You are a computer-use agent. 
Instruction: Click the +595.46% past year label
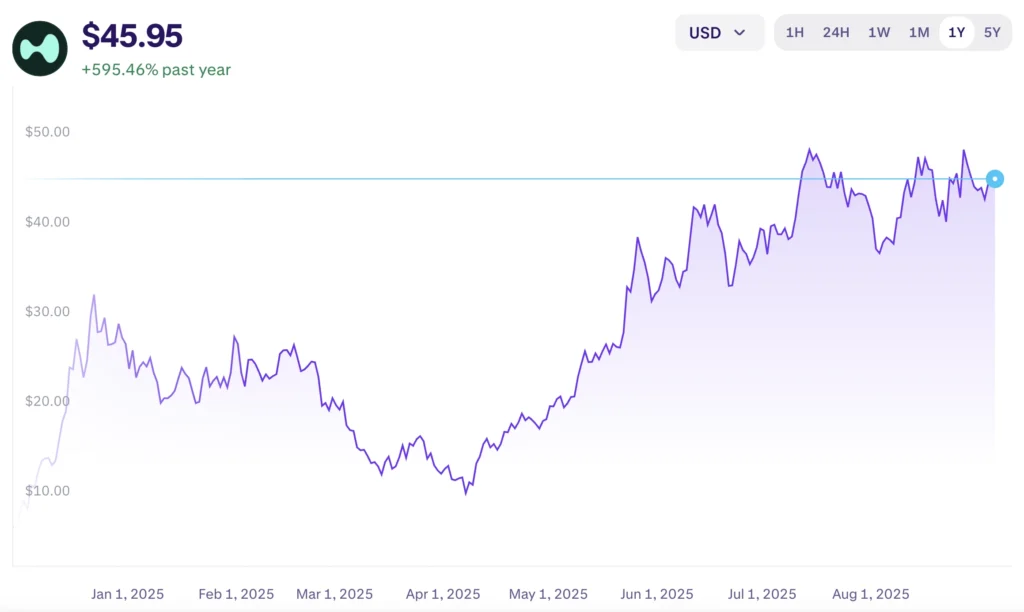click(x=156, y=70)
